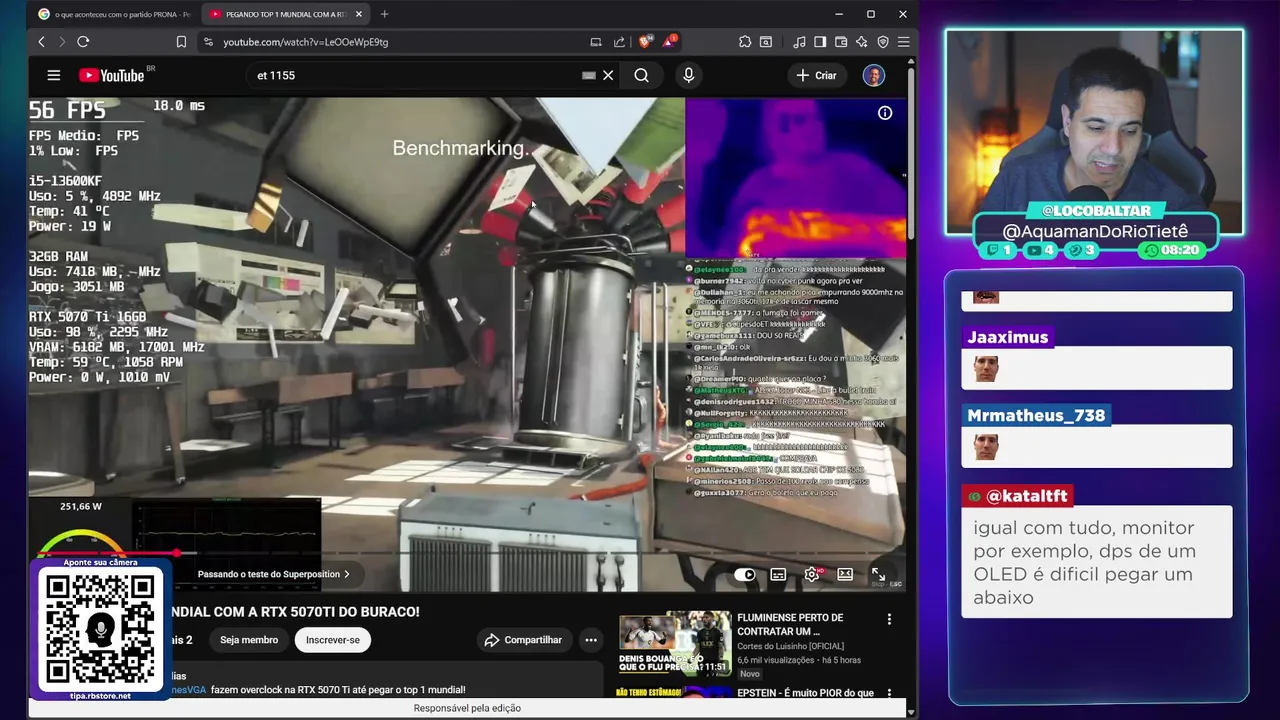This screenshot has height=720, width=1280.
Task: Clear the YouTube search box text
Action: click(x=608, y=75)
